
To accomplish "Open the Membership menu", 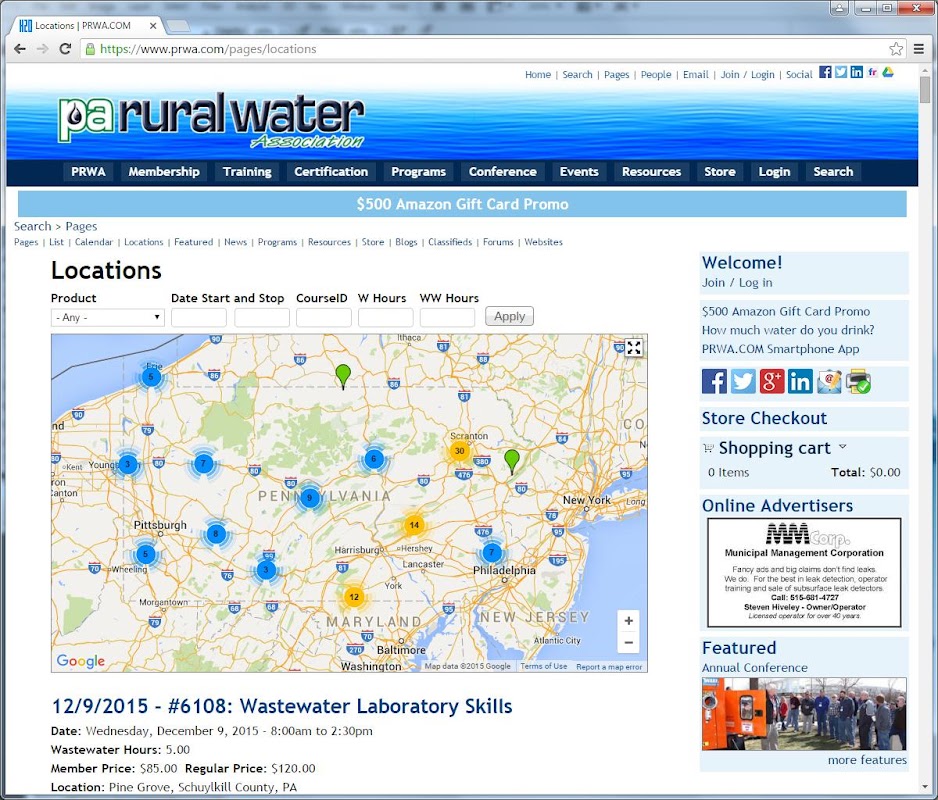I will point(164,172).
